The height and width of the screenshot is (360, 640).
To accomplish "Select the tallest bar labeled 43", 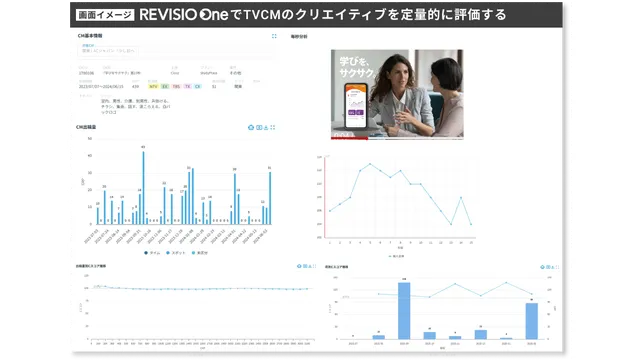I will [x=143, y=188].
